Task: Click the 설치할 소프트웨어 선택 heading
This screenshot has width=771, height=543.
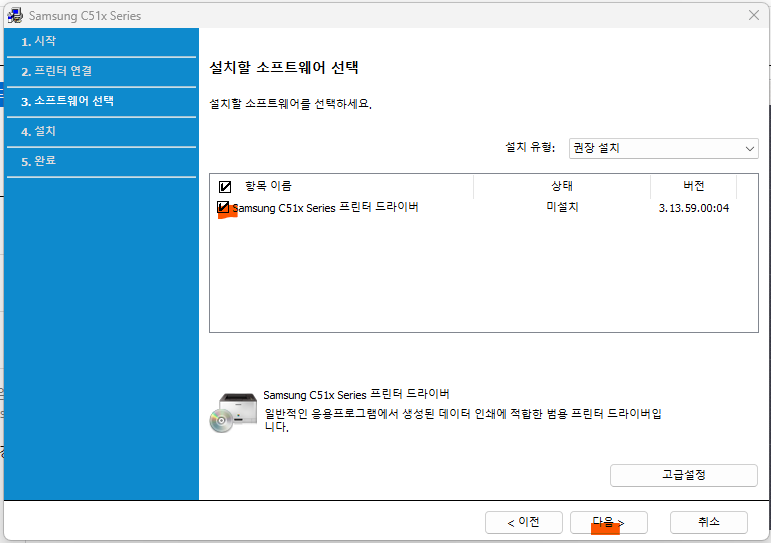Action: (x=284, y=67)
